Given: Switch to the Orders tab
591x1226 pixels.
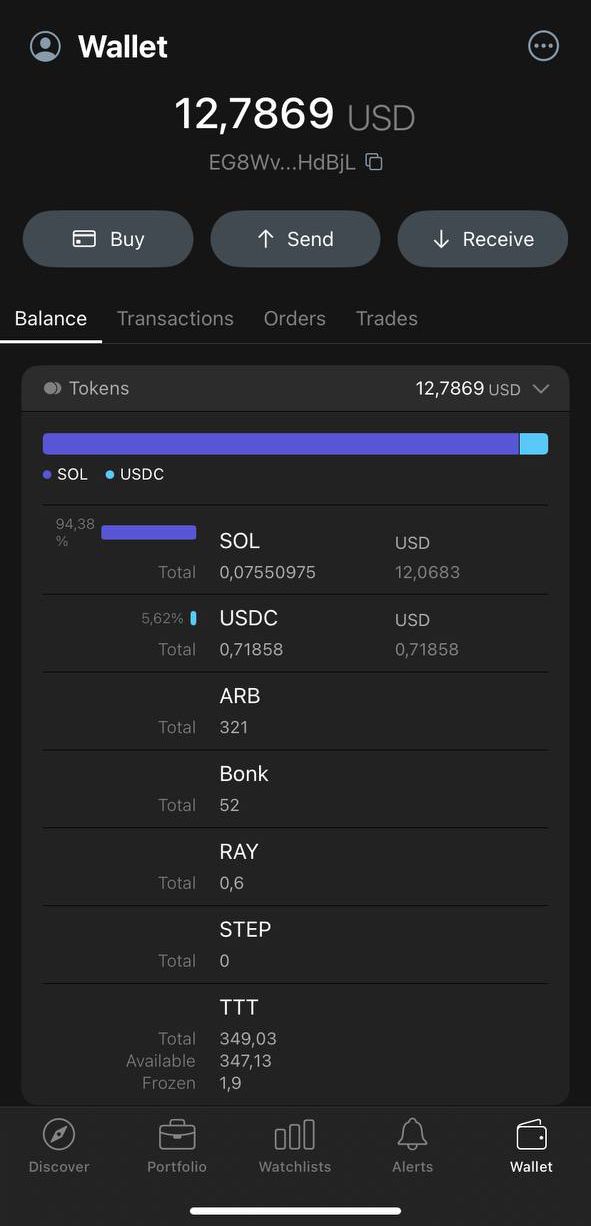Looking at the screenshot, I should click(x=295, y=318).
